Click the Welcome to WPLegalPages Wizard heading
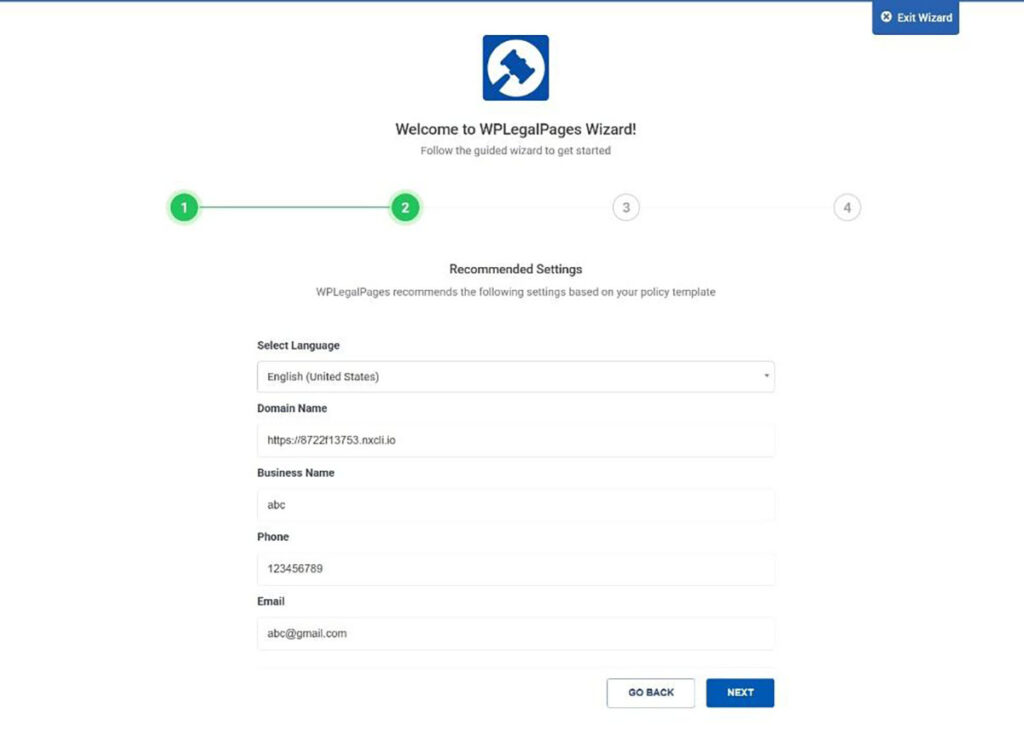Viewport: 1024px width, 738px height. click(x=515, y=129)
